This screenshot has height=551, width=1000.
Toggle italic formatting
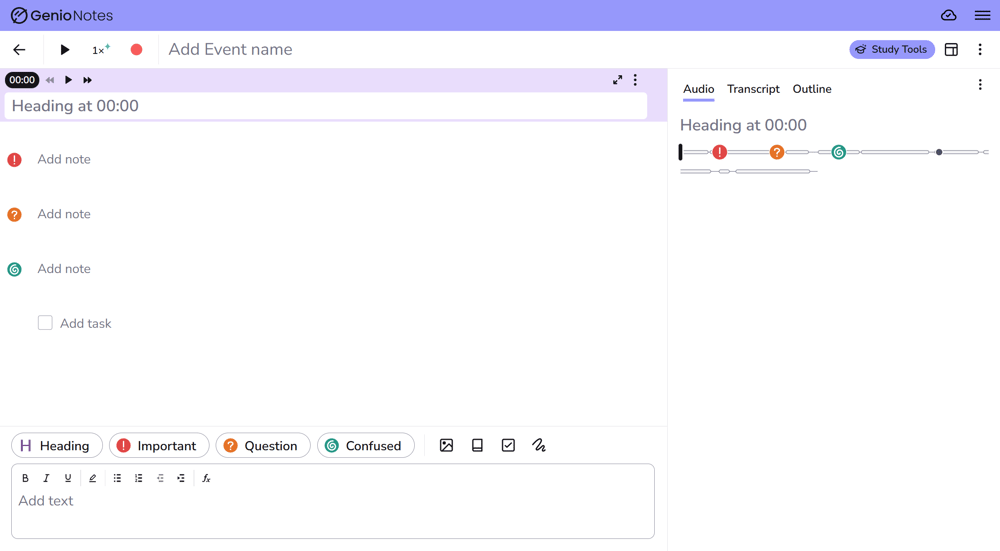tap(46, 478)
